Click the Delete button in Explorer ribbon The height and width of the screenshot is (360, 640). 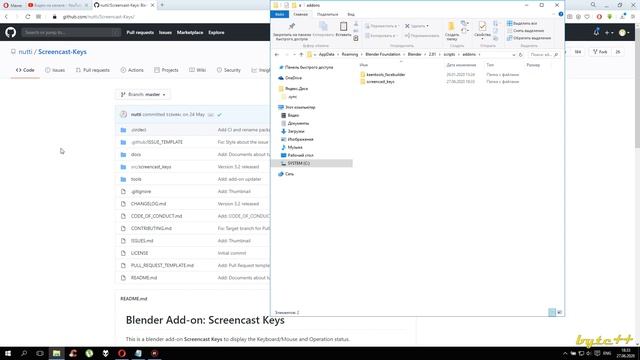(x=417, y=26)
